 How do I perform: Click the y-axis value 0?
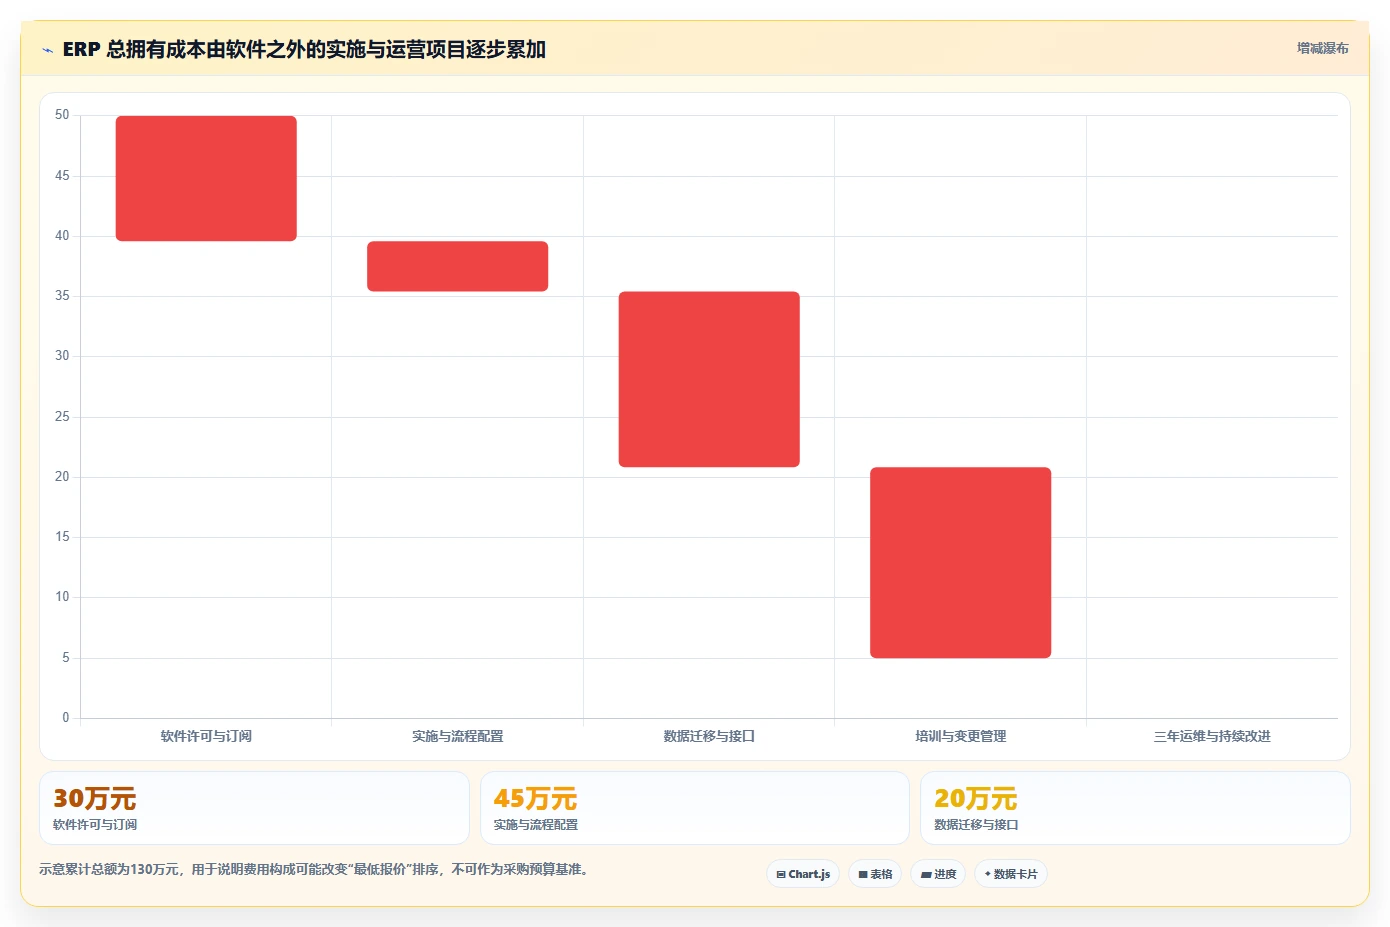pyautogui.click(x=66, y=718)
